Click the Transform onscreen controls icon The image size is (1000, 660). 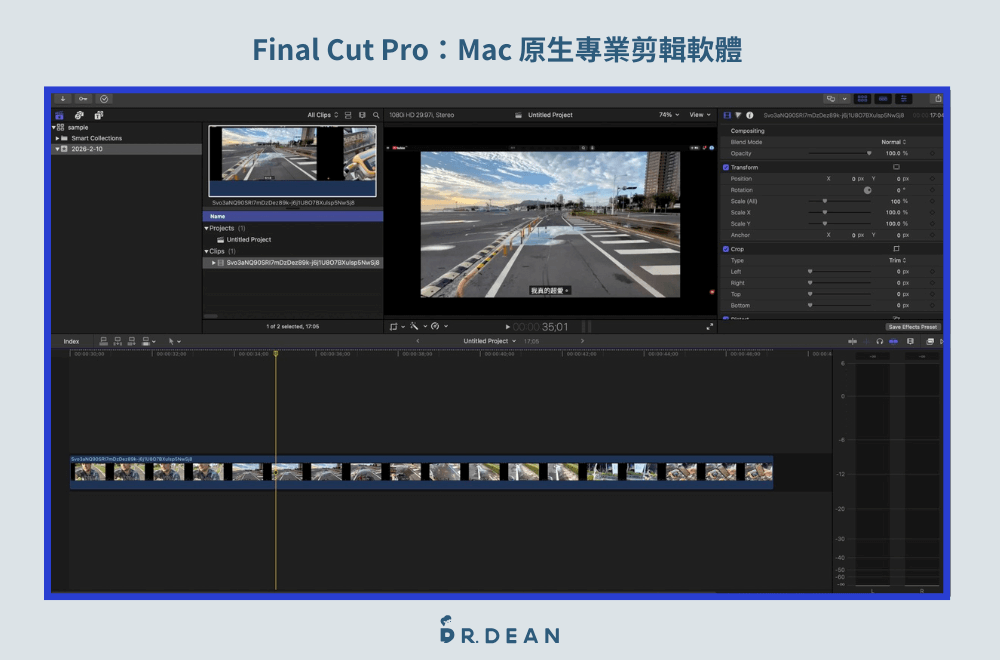[896, 167]
